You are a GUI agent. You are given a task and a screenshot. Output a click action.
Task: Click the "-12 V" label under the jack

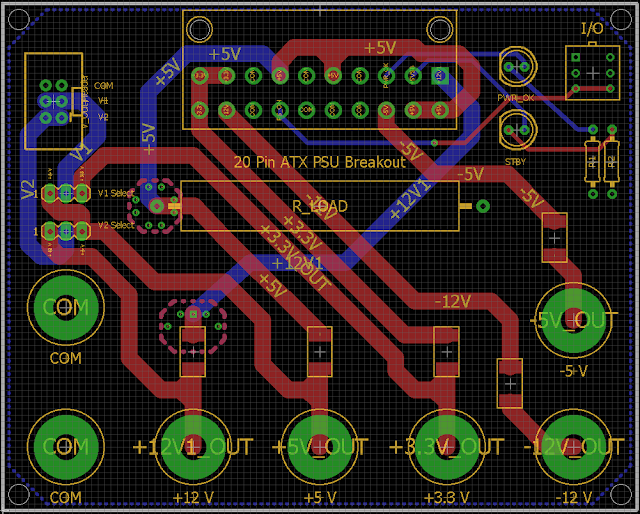click(573, 498)
